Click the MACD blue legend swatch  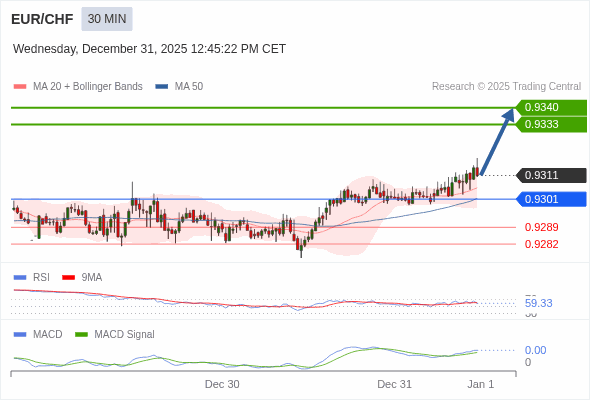point(20,335)
